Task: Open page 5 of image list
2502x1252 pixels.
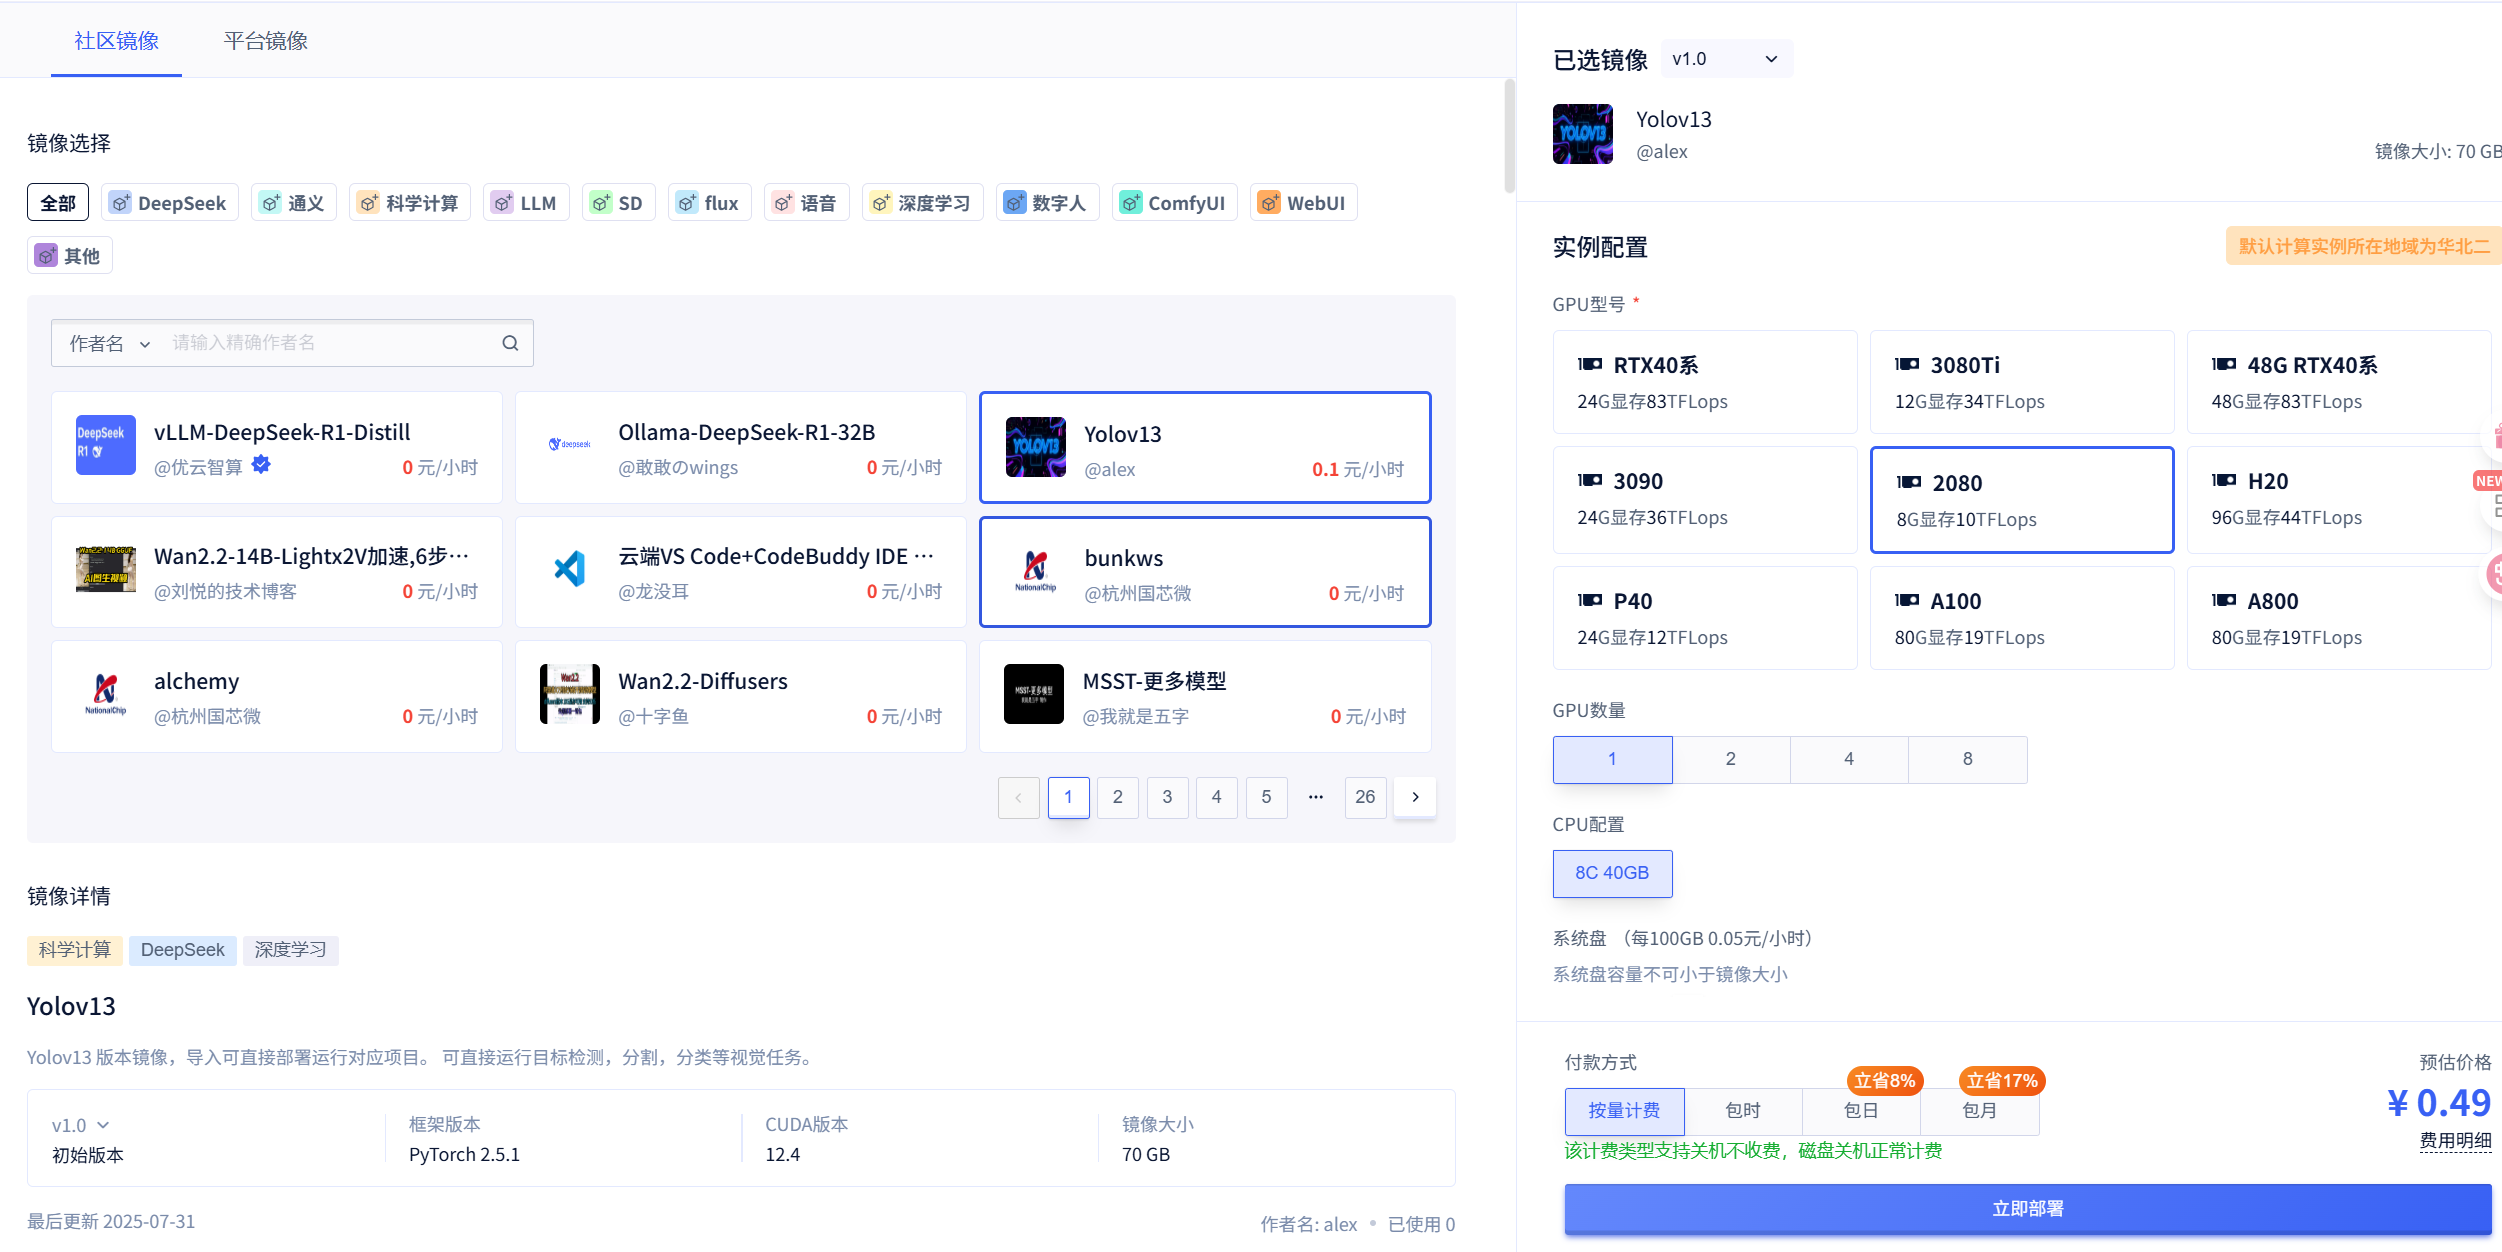Action: point(1266,797)
